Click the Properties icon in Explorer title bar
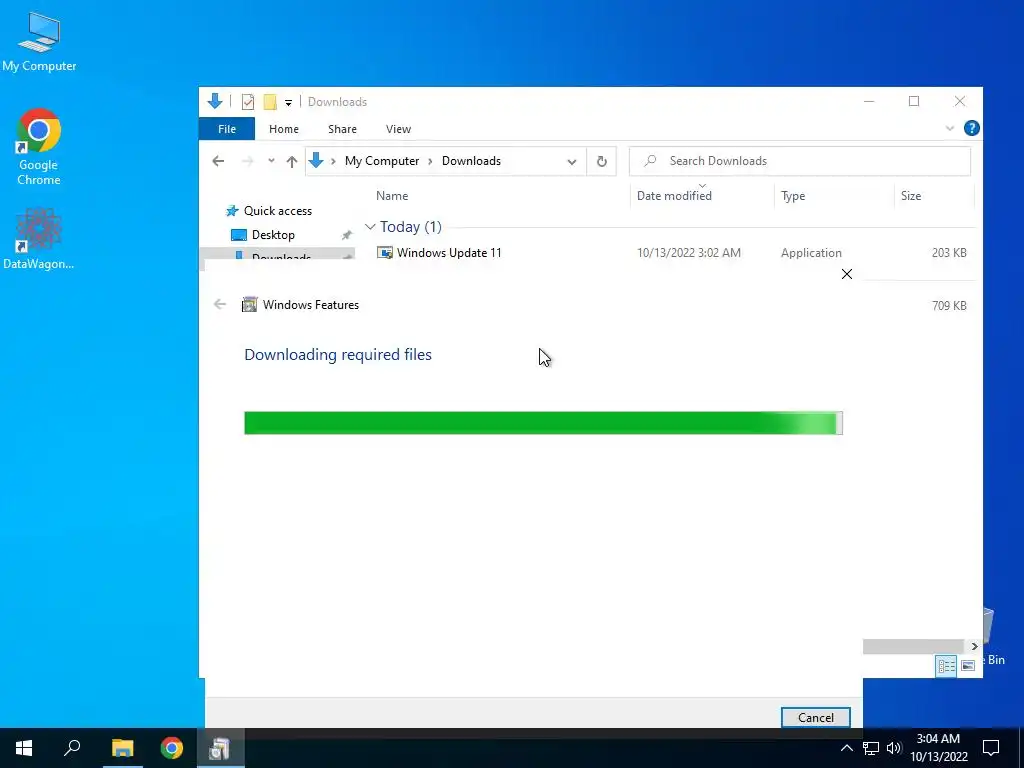 (x=248, y=102)
